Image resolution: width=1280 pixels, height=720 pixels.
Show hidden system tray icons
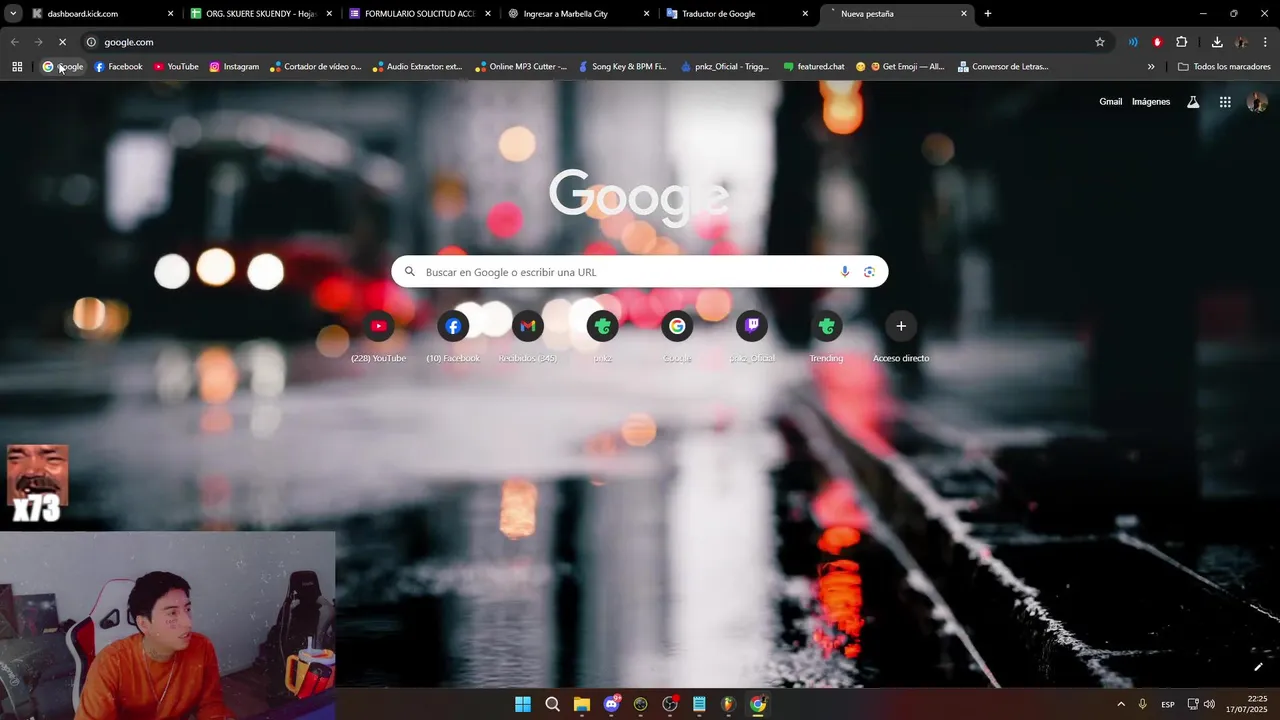(x=1120, y=704)
